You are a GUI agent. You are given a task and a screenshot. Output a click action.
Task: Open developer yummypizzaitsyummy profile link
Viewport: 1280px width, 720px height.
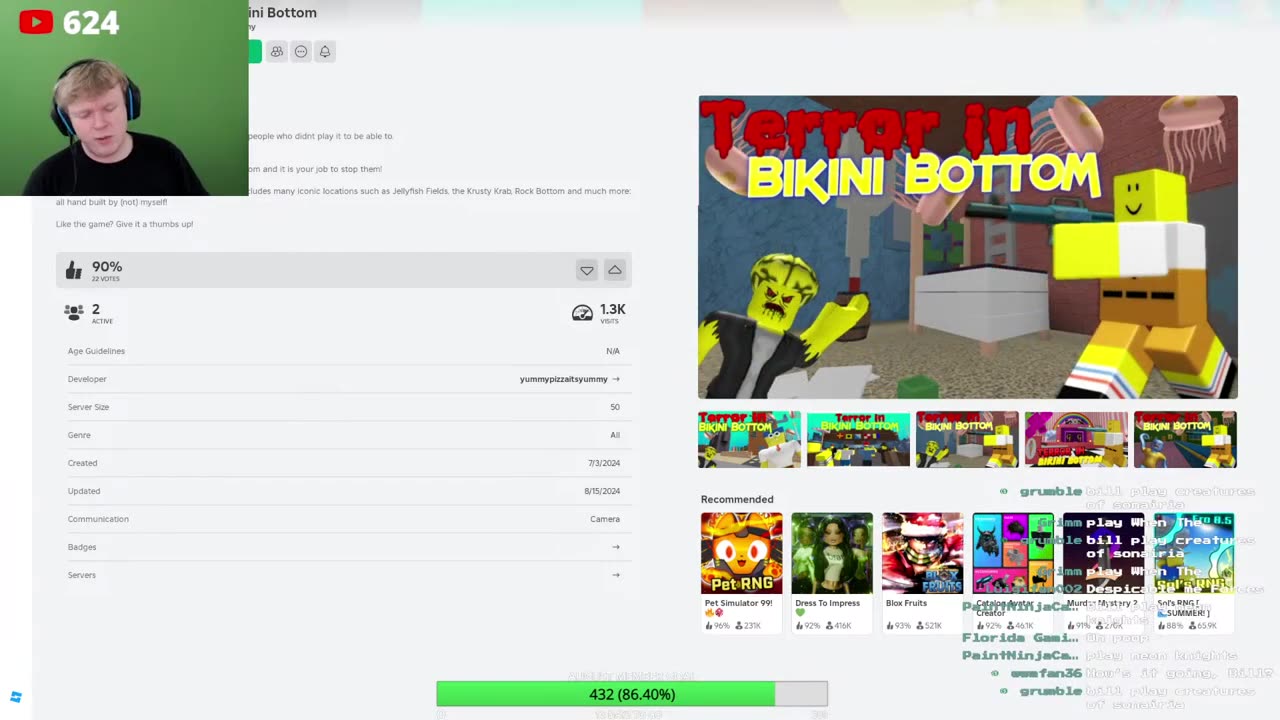[564, 379]
